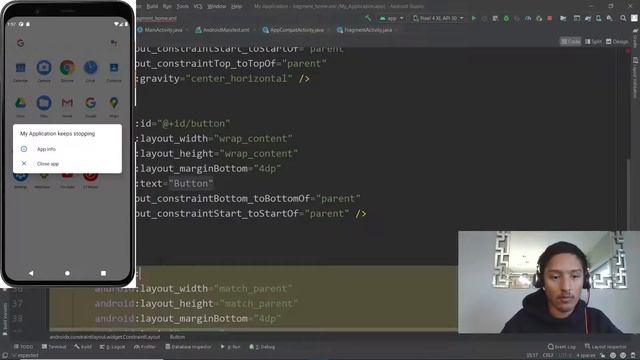Open Google app icon in second row
This screenshot has width=640, height=360.
tap(91, 103)
